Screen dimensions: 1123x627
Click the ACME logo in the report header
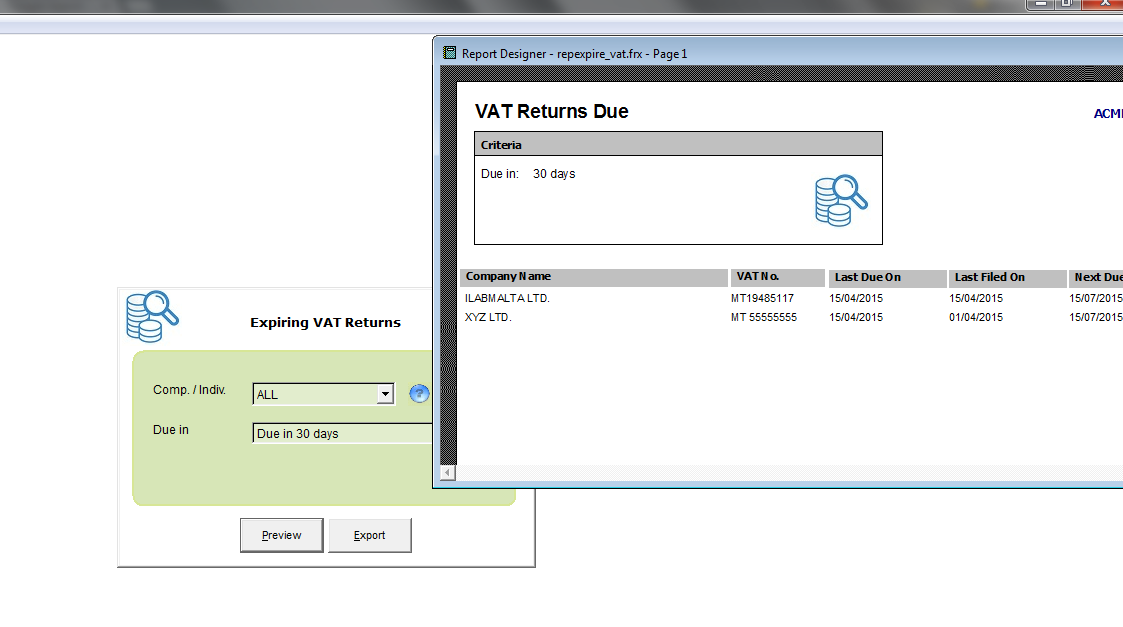point(1108,114)
